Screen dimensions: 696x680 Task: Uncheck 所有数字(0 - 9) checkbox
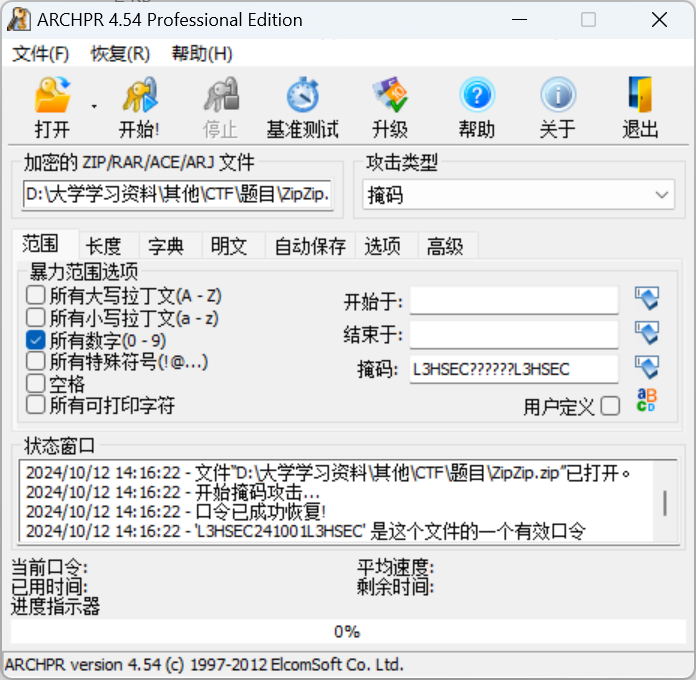click(36, 340)
